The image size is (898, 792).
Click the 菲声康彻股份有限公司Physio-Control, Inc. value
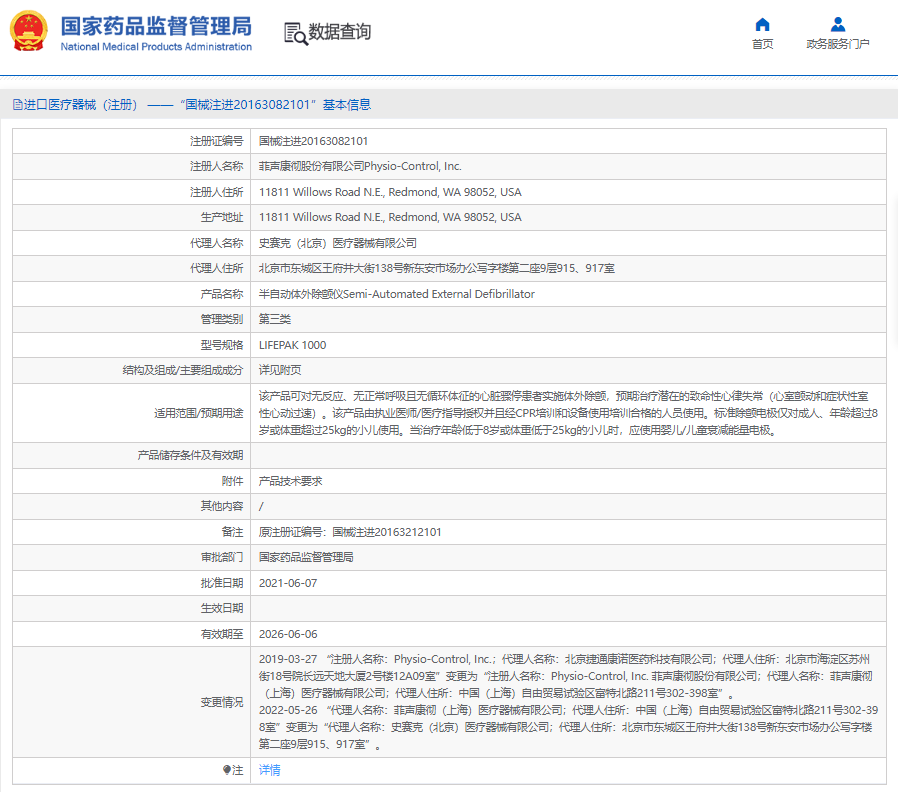(360, 166)
